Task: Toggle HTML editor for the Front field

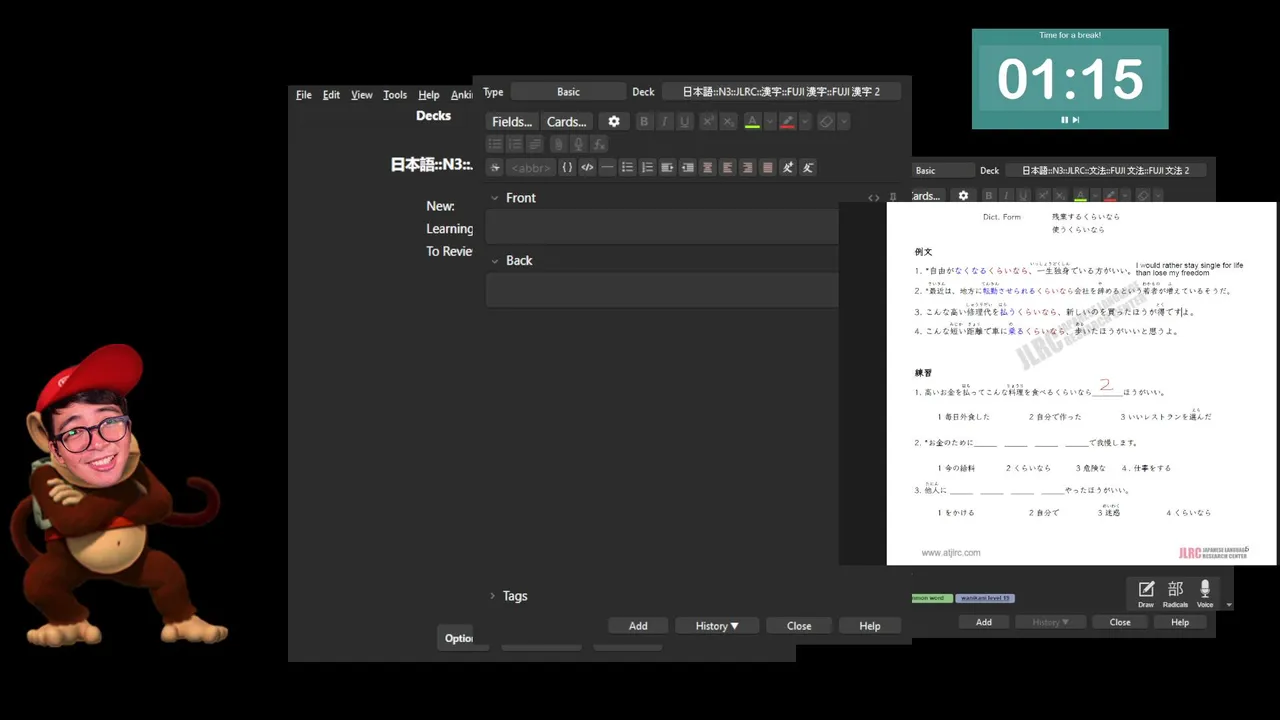Action: click(x=874, y=198)
